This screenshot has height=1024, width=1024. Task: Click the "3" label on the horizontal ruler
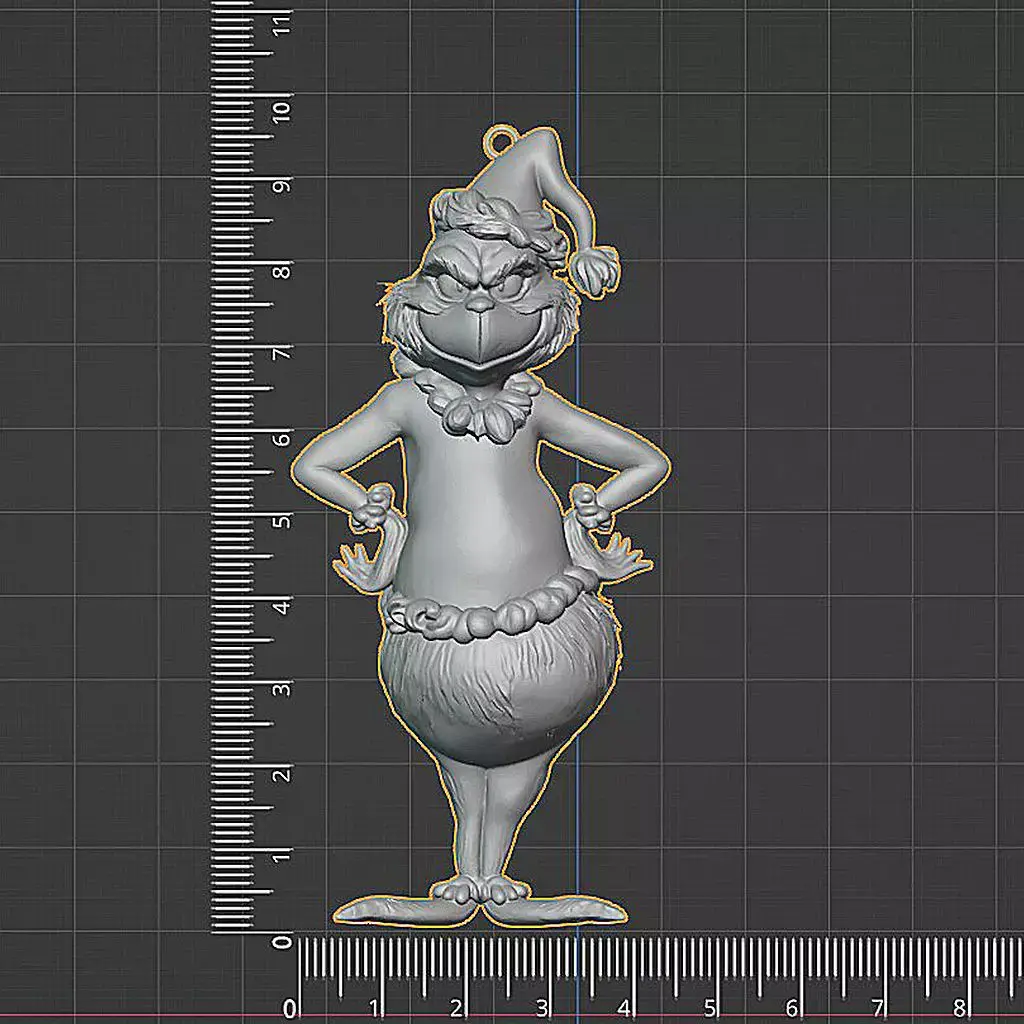pyautogui.click(x=542, y=1008)
